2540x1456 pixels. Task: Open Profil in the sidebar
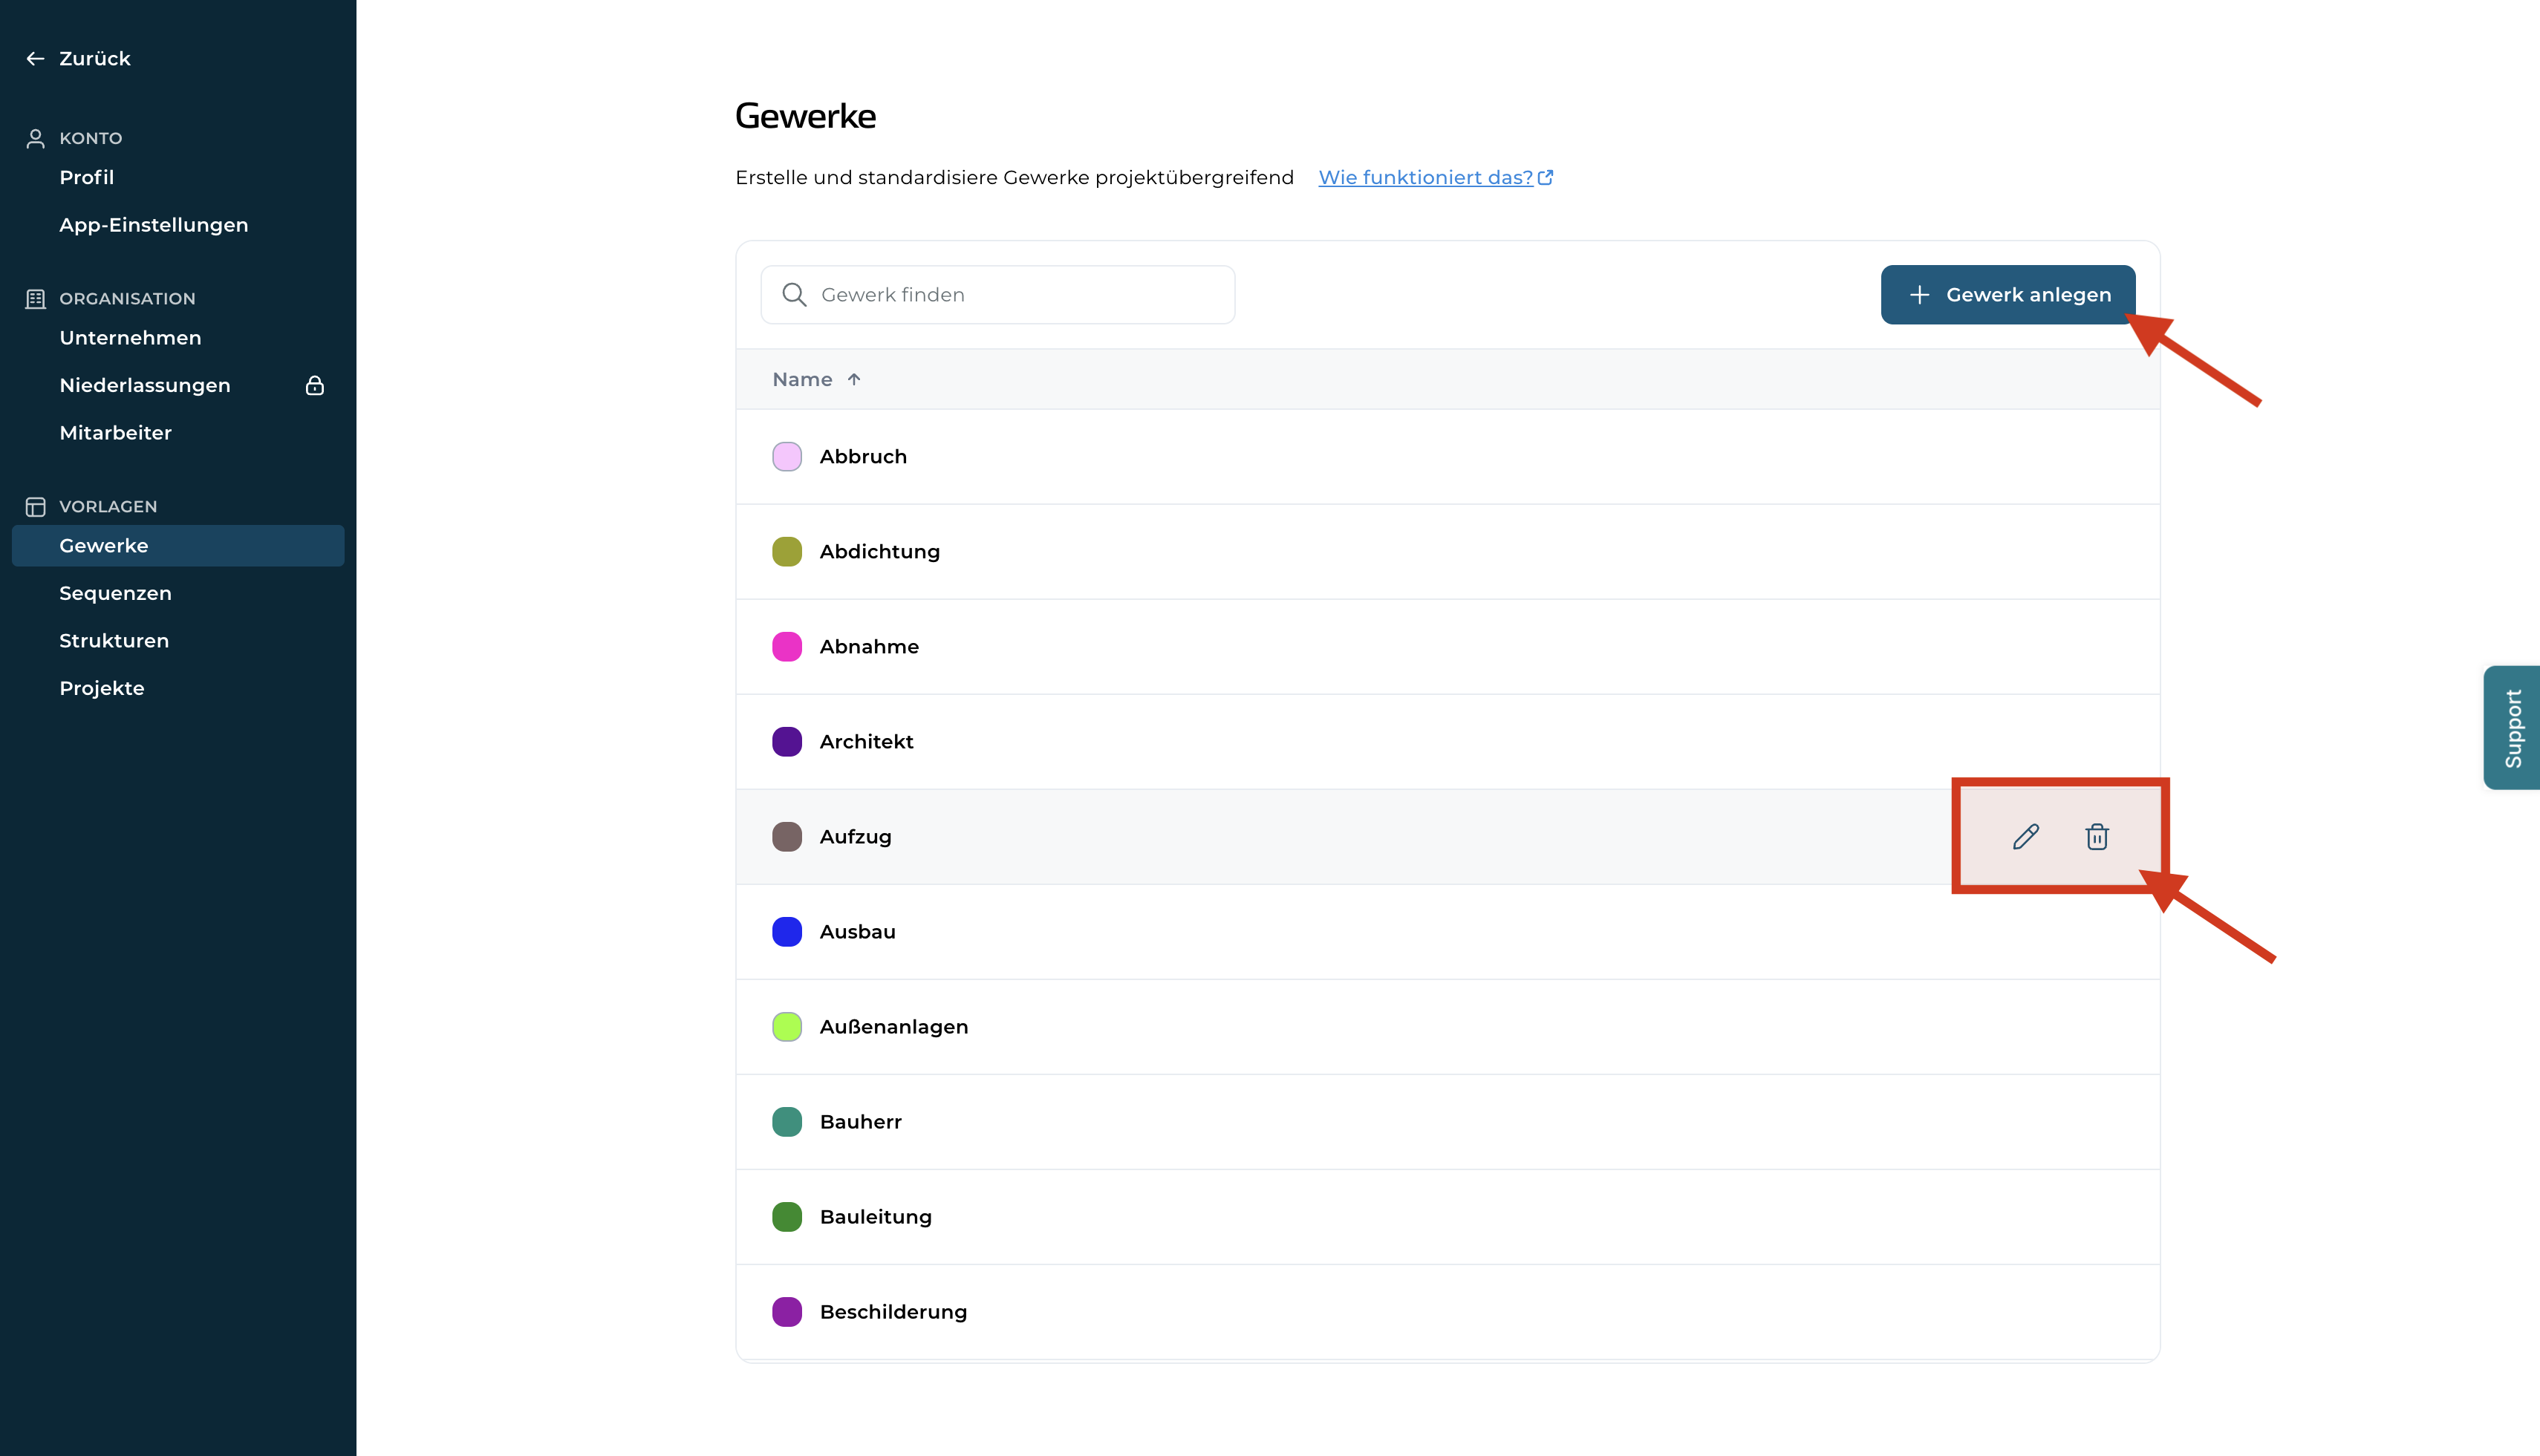point(87,178)
